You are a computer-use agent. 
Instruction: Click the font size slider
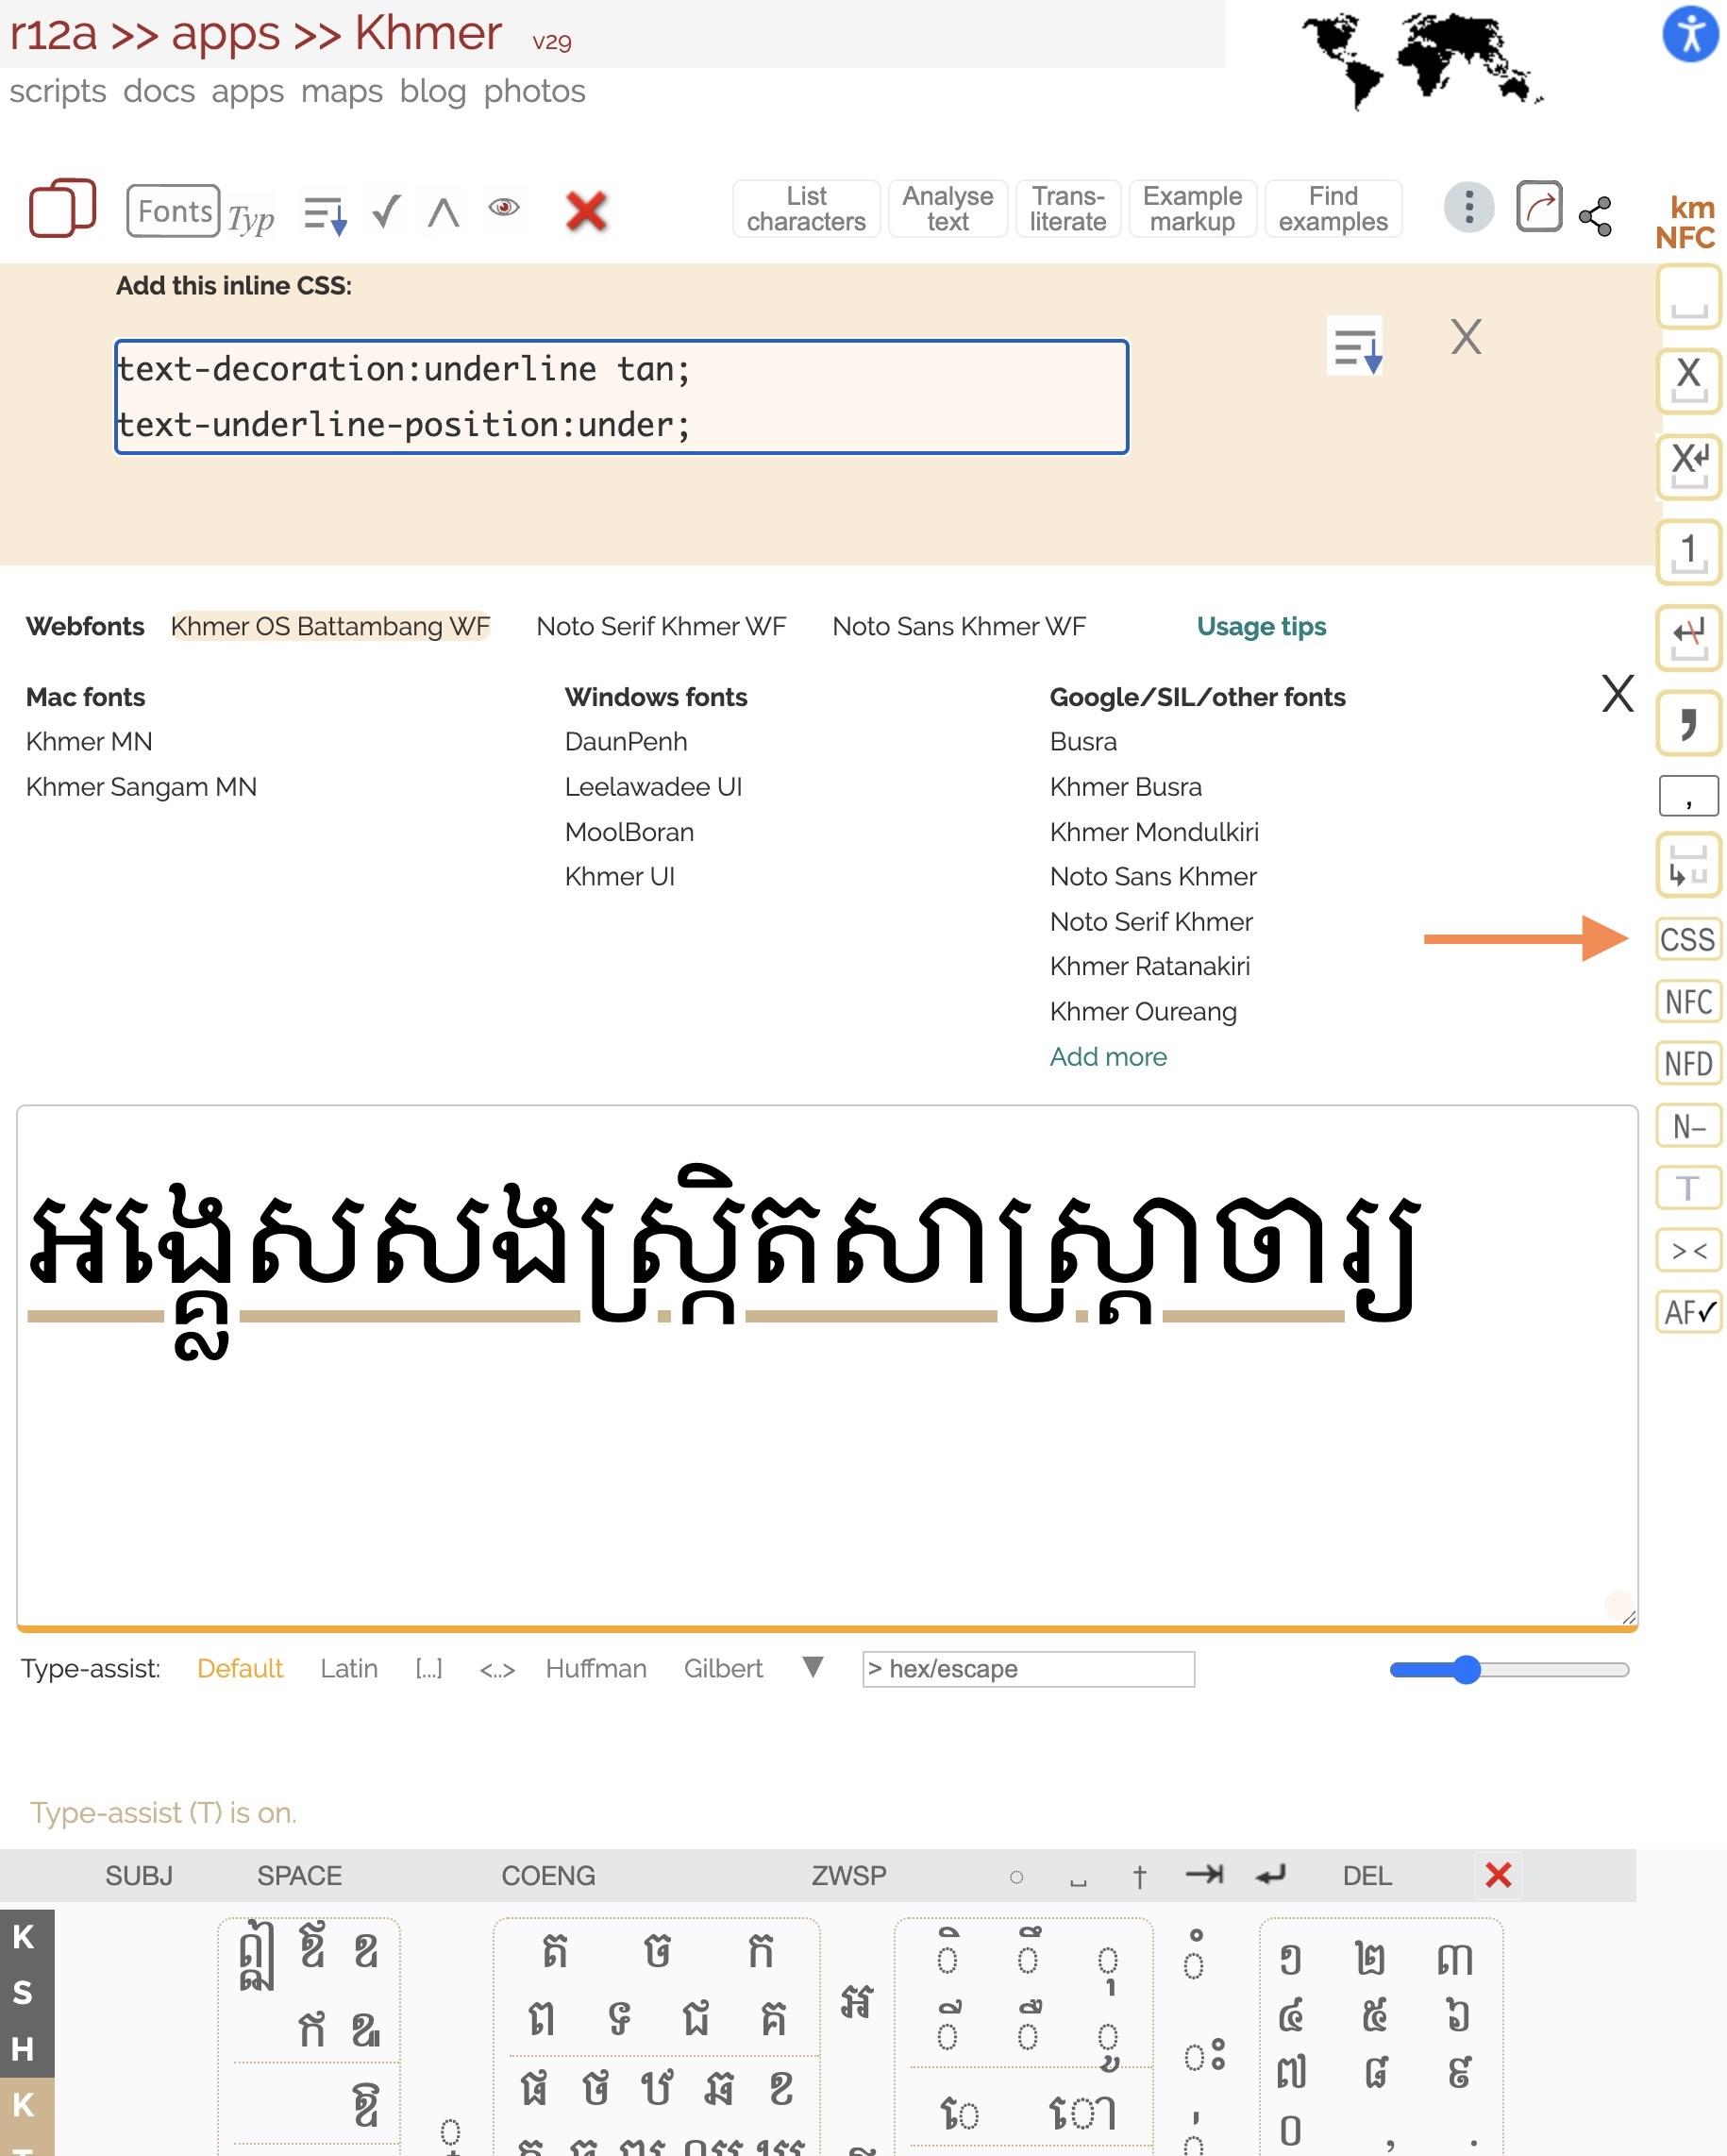[x=1508, y=1669]
